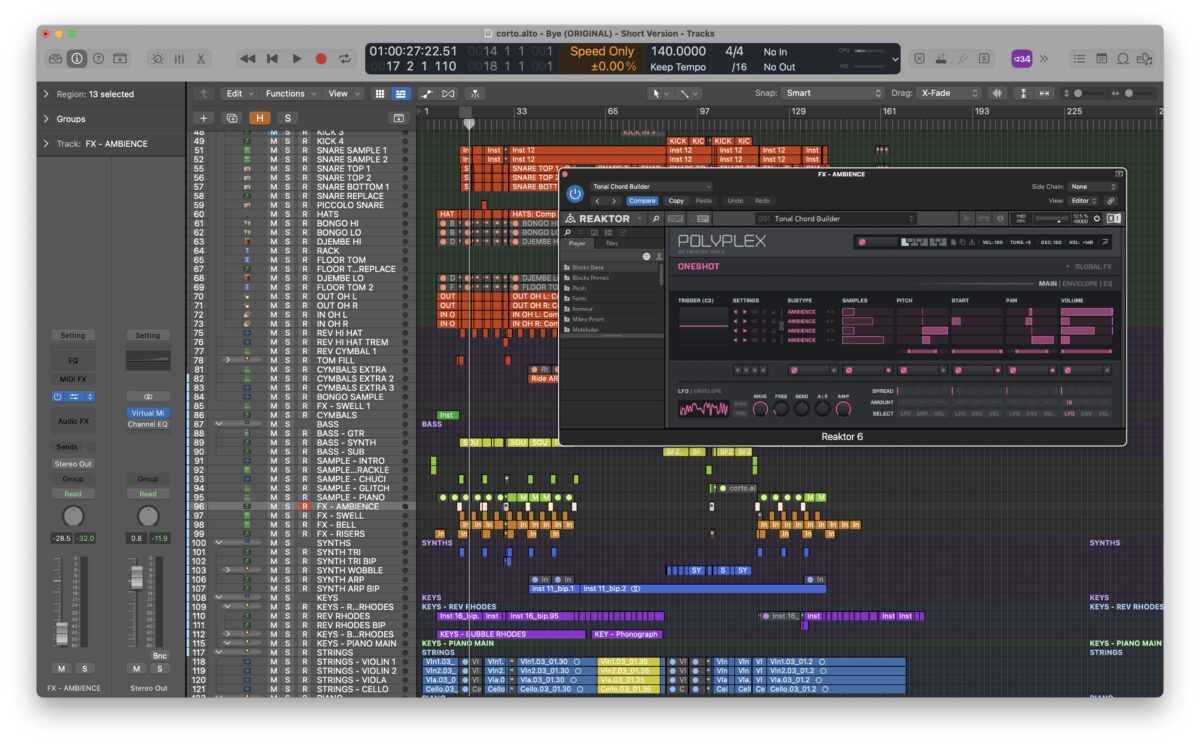Toggle the Reaktor plugin power button
Viewport: 1200px width, 745px height.
[x=575, y=194]
